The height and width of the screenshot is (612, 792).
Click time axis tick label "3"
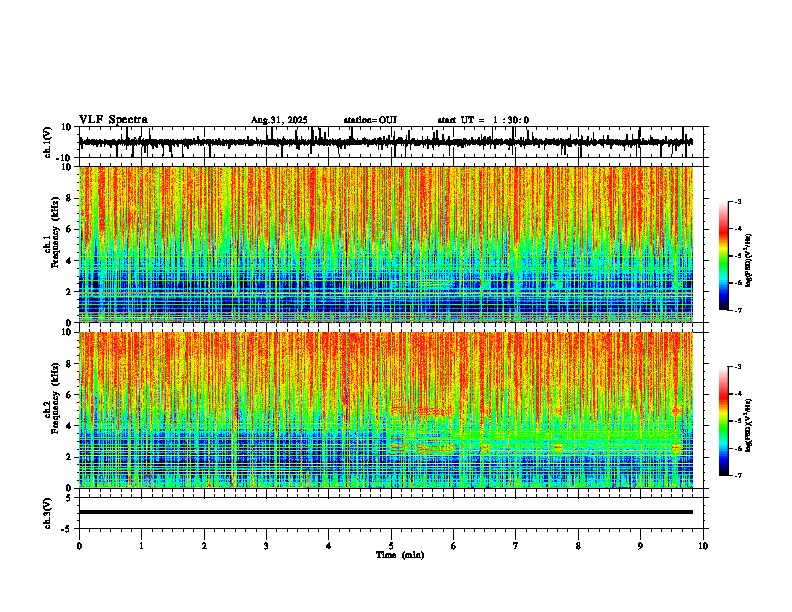(x=266, y=546)
